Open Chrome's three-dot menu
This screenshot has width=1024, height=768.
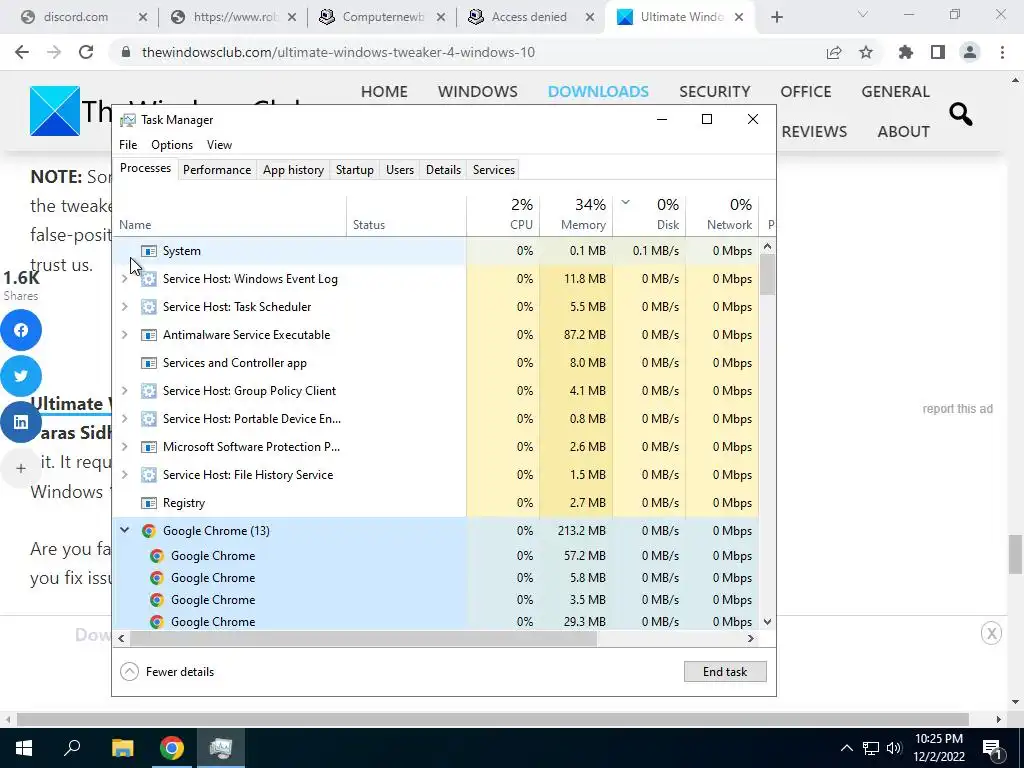1002,52
